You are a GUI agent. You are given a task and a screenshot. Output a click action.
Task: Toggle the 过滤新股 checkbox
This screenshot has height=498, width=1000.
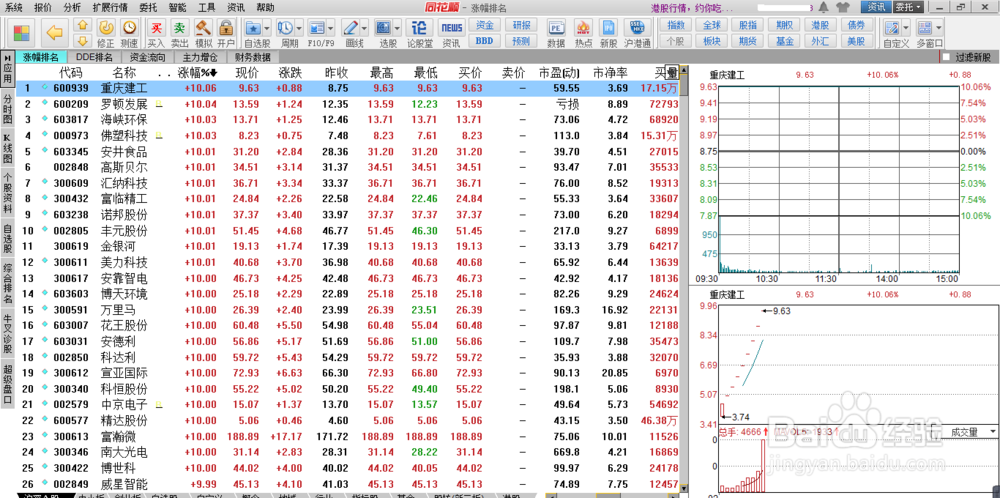click(x=946, y=57)
